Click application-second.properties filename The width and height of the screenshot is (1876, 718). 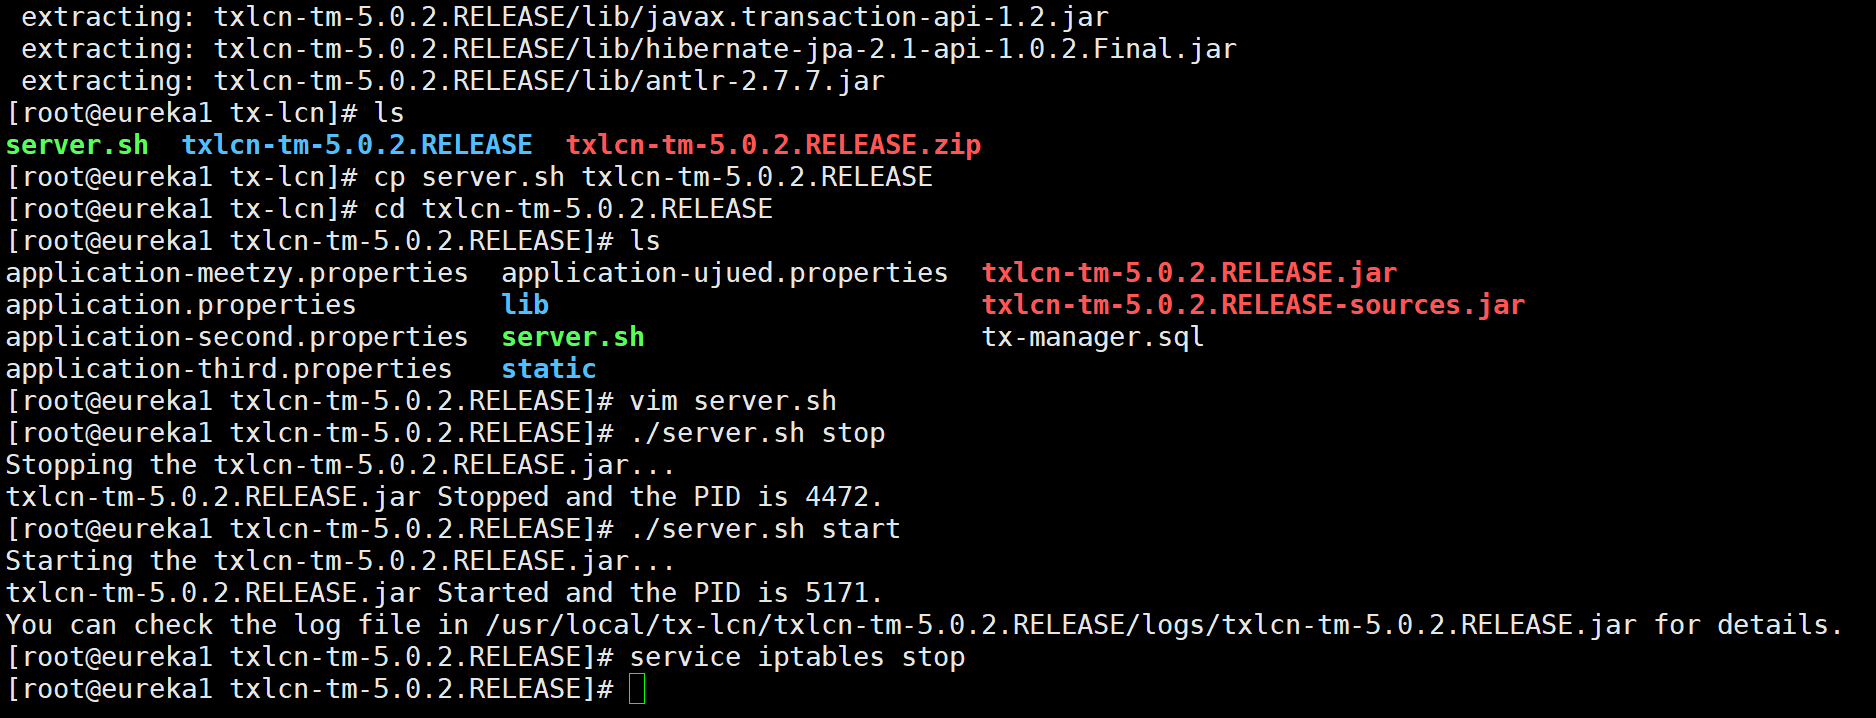click(237, 337)
